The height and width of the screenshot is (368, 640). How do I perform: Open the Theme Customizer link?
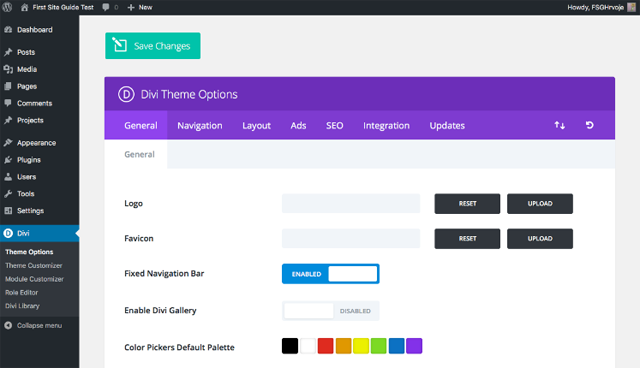[x=33, y=266]
